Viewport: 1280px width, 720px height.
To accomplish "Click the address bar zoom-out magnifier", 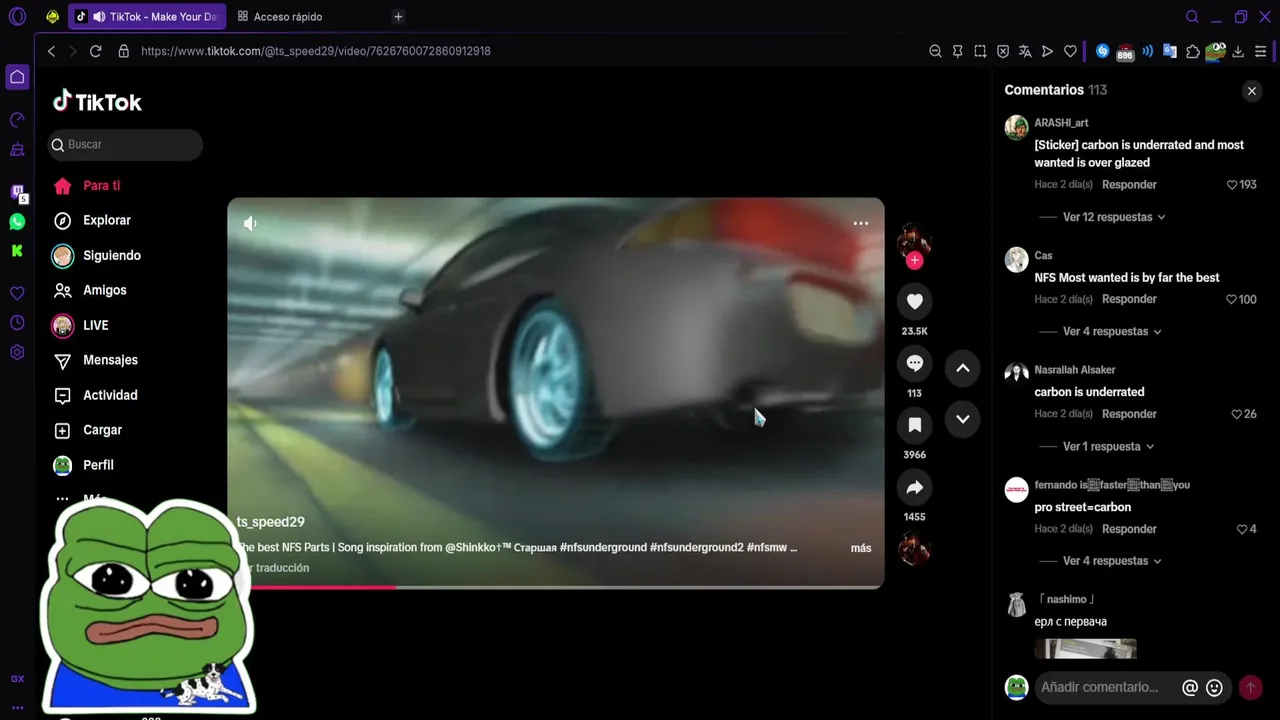I will tap(935, 51).
